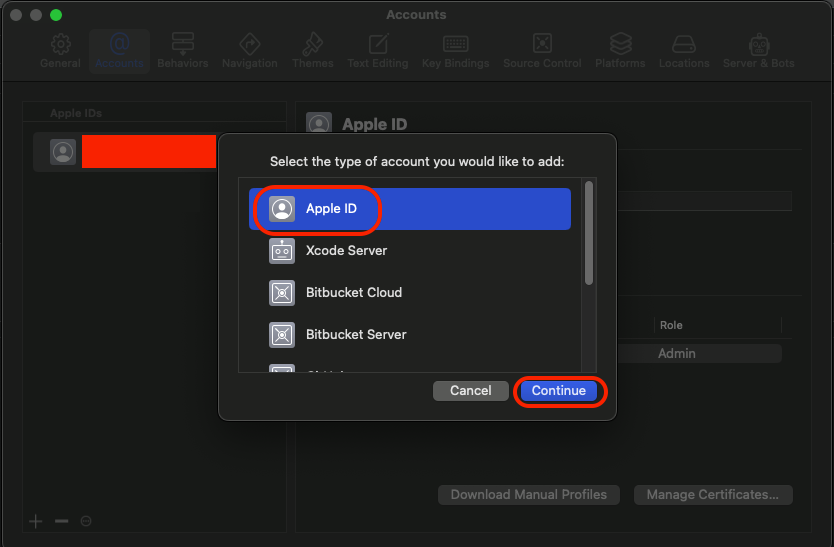Open the Platforms preferences tab
This screenshot has height=547, width=834.
tap(620, 51)
